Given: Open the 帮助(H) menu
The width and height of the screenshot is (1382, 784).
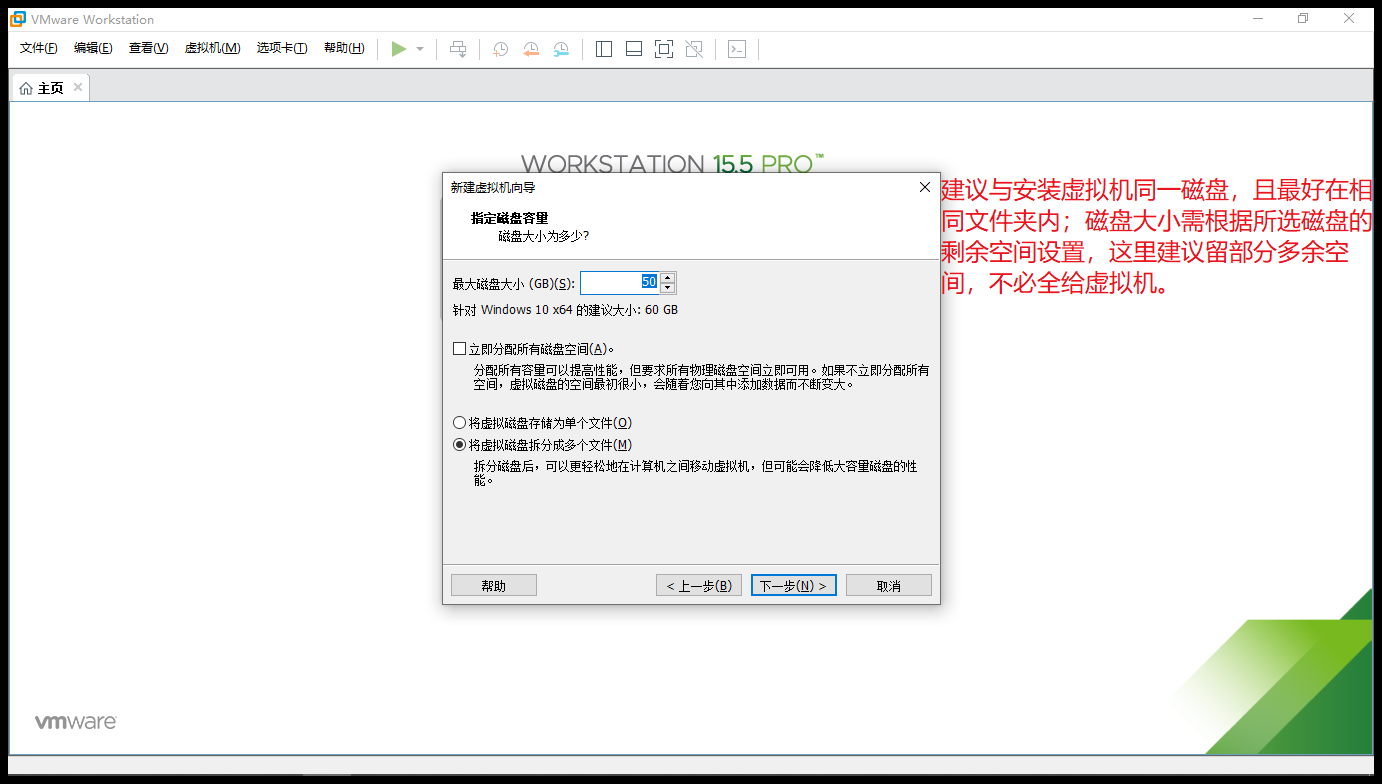Looking at the screenshot, I should pyautogui.click(x=344, y=48).
